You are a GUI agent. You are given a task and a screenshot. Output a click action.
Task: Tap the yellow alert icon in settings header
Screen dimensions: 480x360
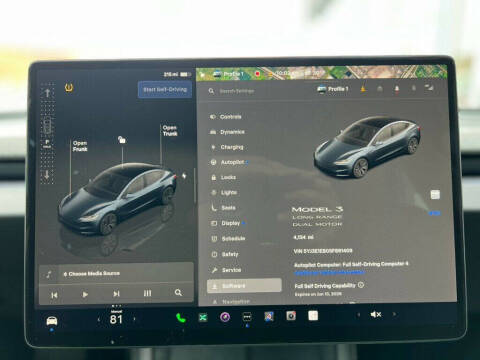363,89
